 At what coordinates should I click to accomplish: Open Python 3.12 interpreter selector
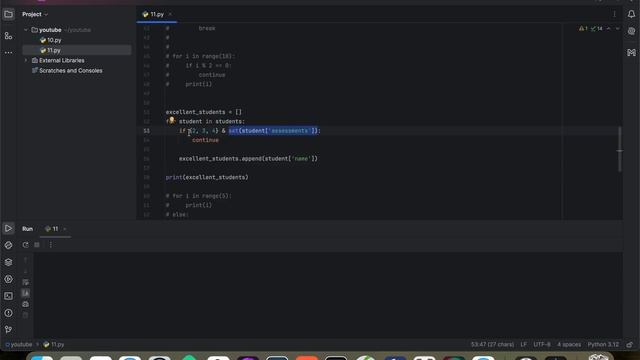(603, 344)
